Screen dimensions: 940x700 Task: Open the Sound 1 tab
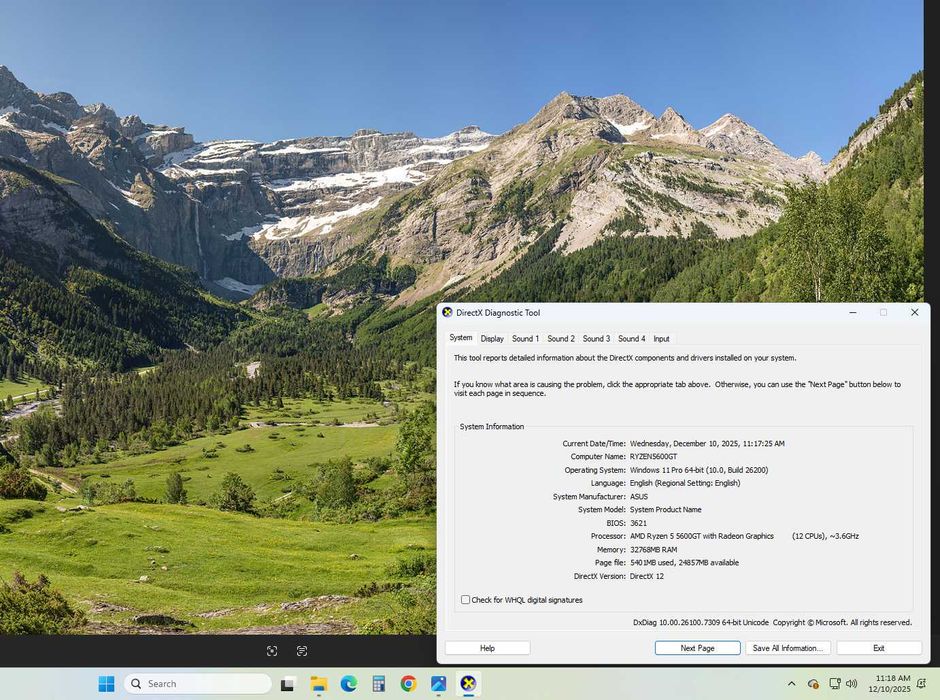pos(526,339)
